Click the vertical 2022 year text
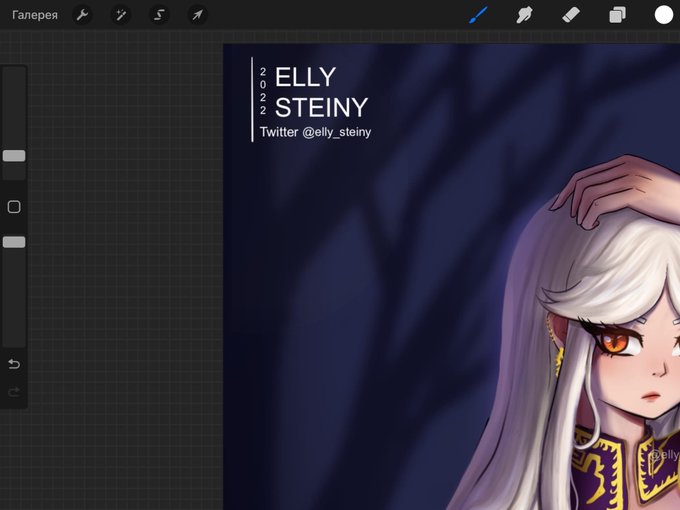 [263, 91]
